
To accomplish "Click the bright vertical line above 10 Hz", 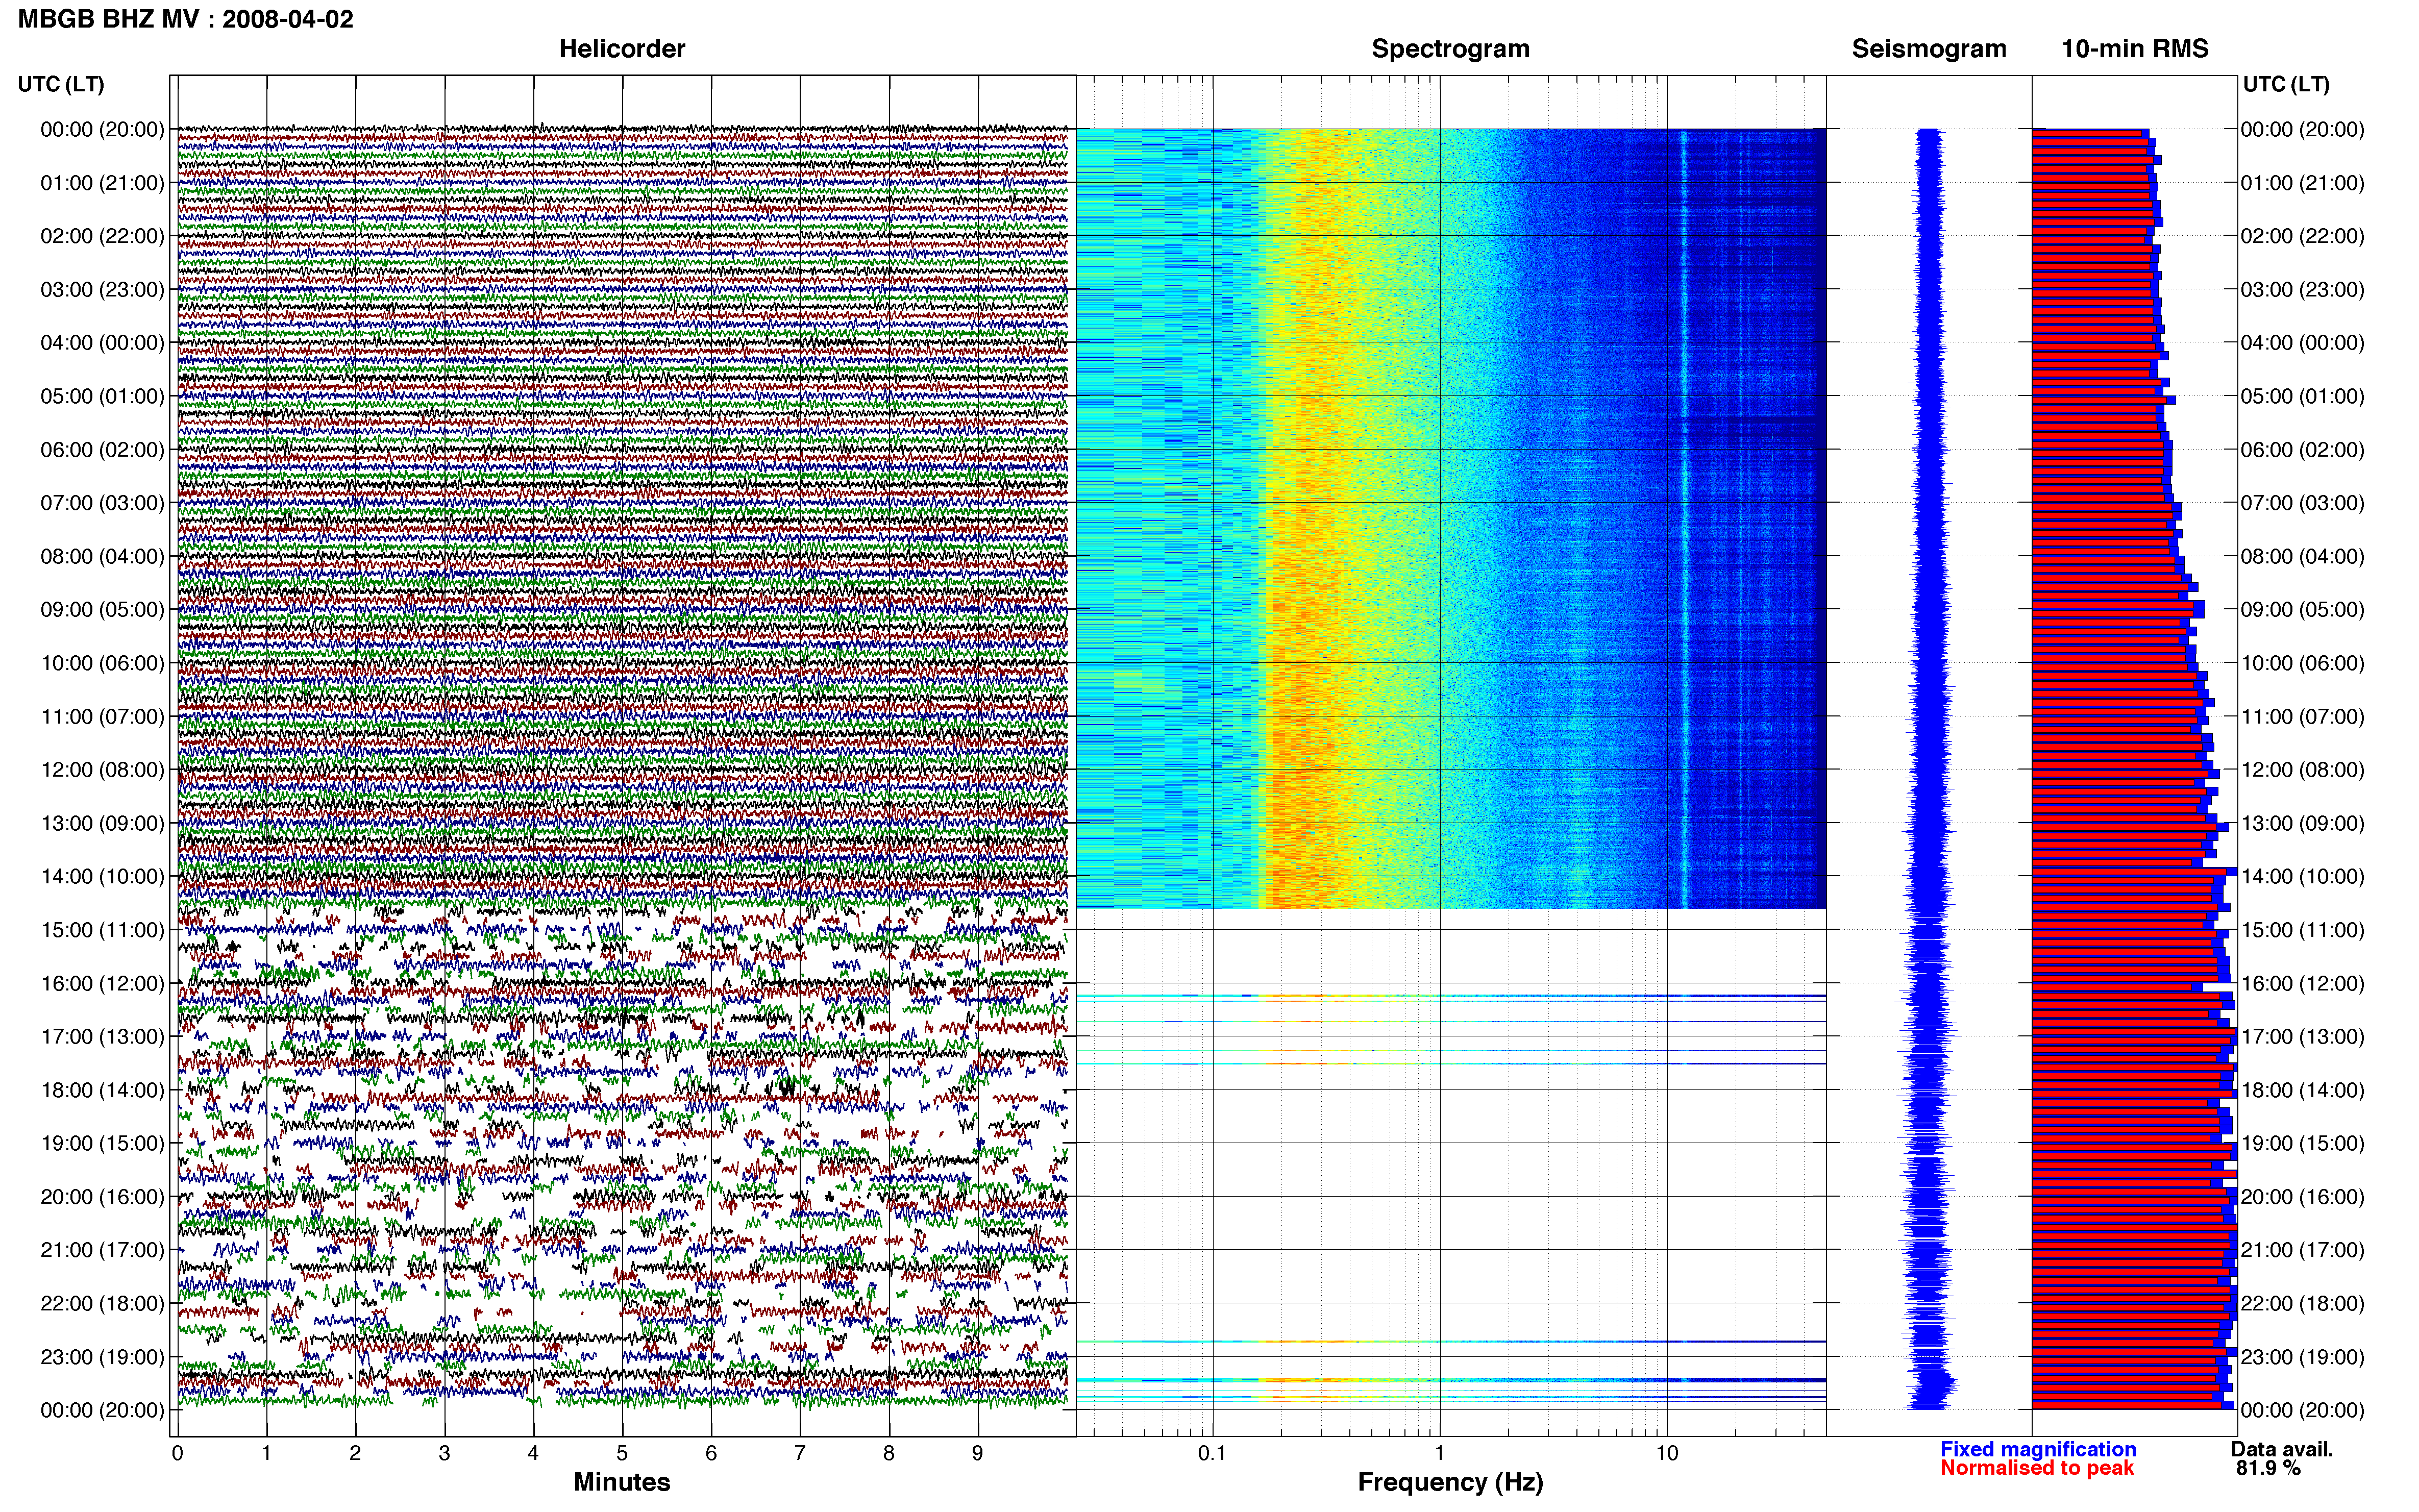I will (x=1684, y=518).
